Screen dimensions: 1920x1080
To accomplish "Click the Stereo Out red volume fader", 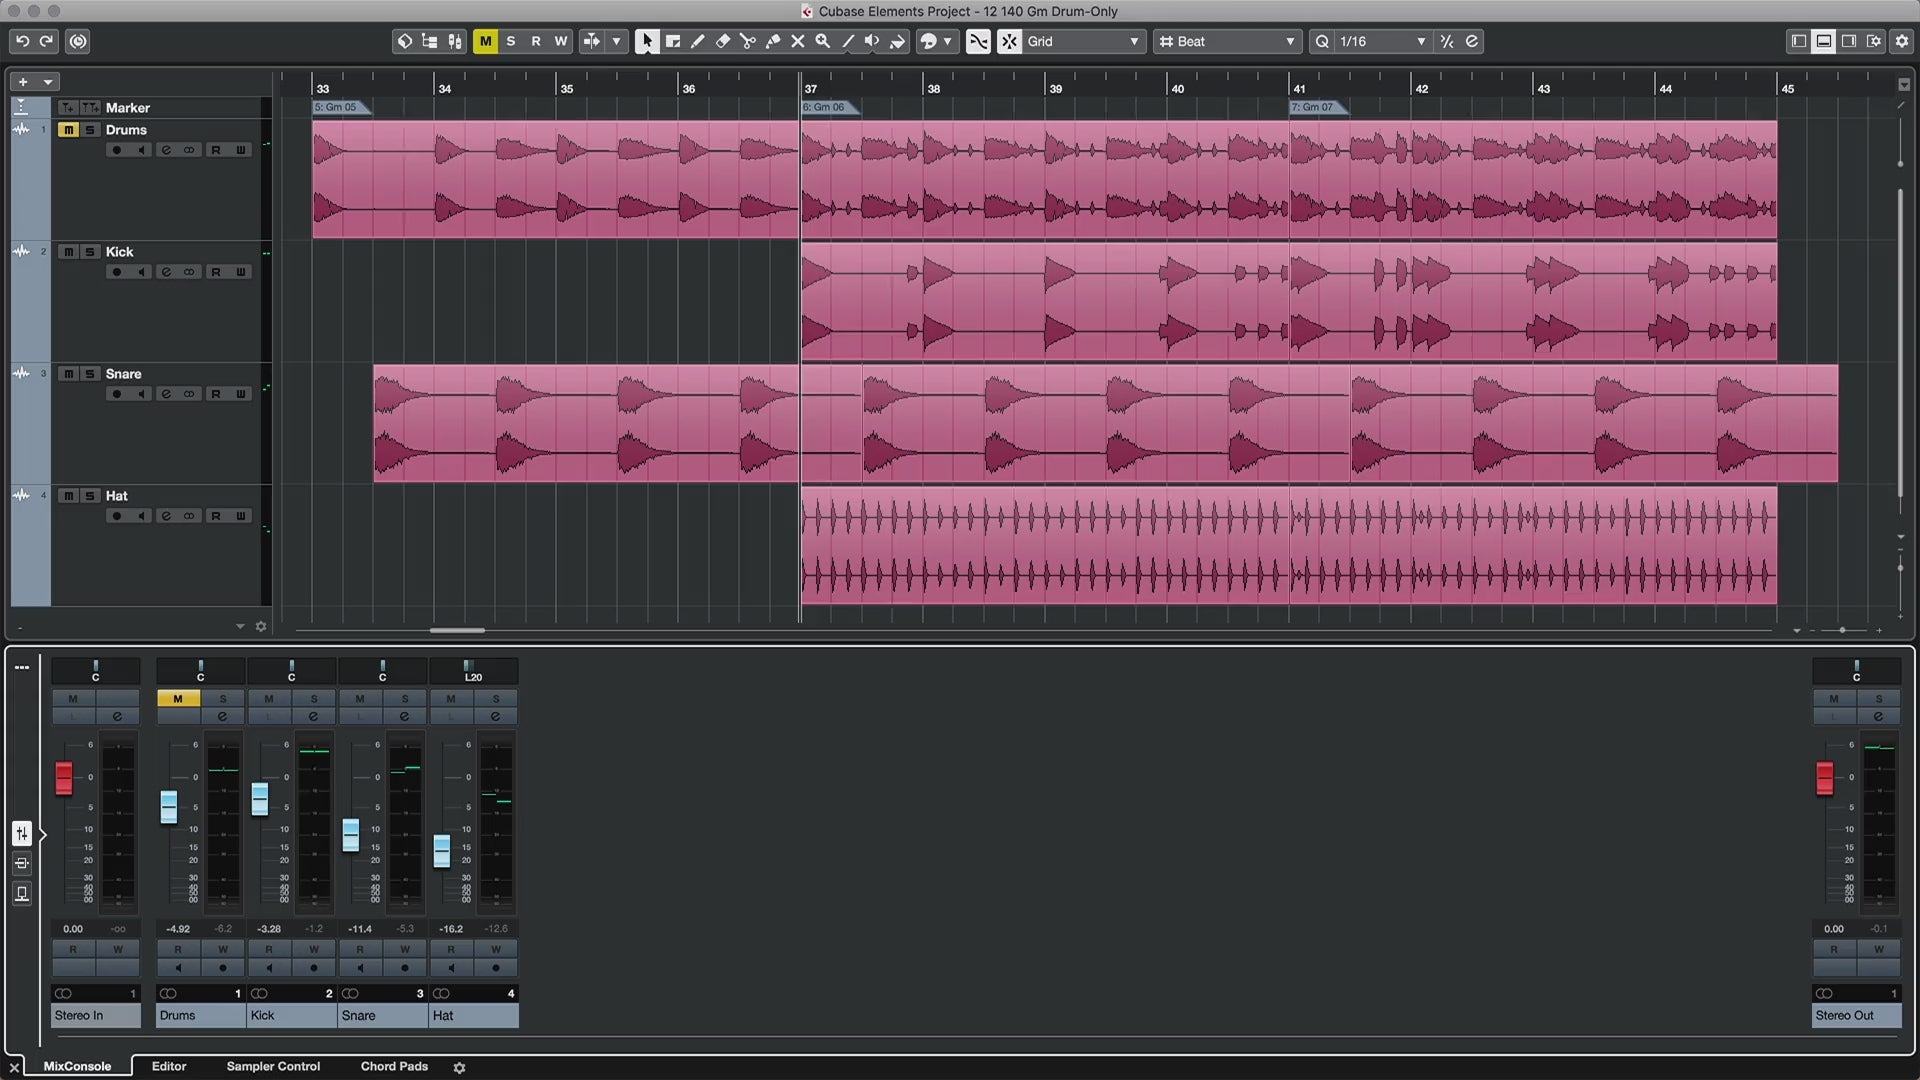I will tap(1825, 778).
